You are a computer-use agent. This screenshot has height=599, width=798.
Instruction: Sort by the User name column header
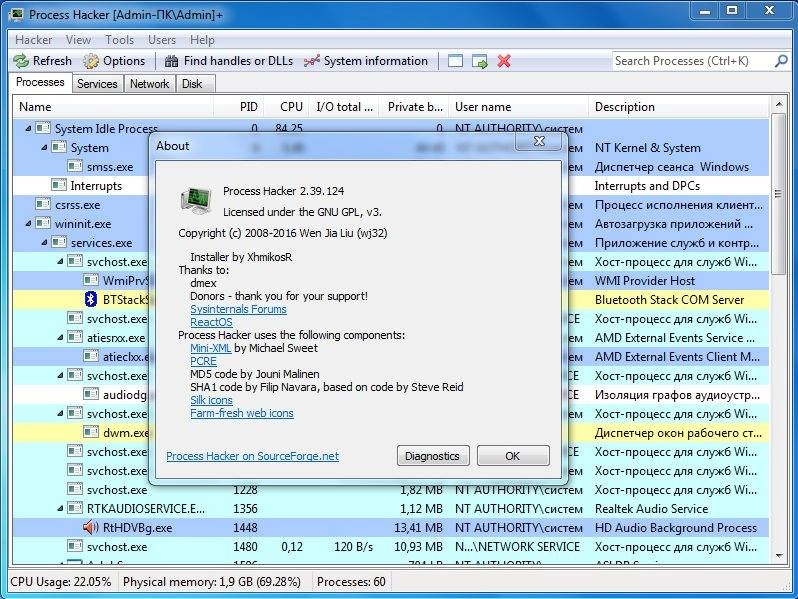tap(519, 107)
